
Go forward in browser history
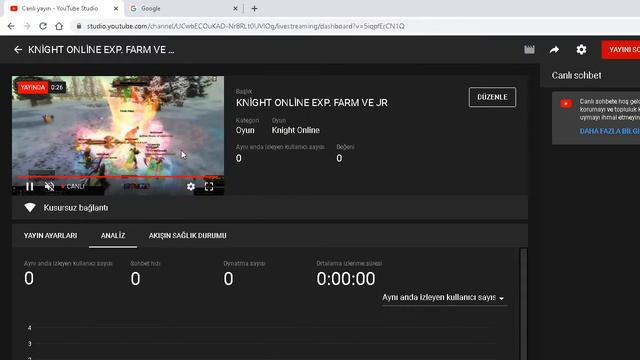click(27, 26)
